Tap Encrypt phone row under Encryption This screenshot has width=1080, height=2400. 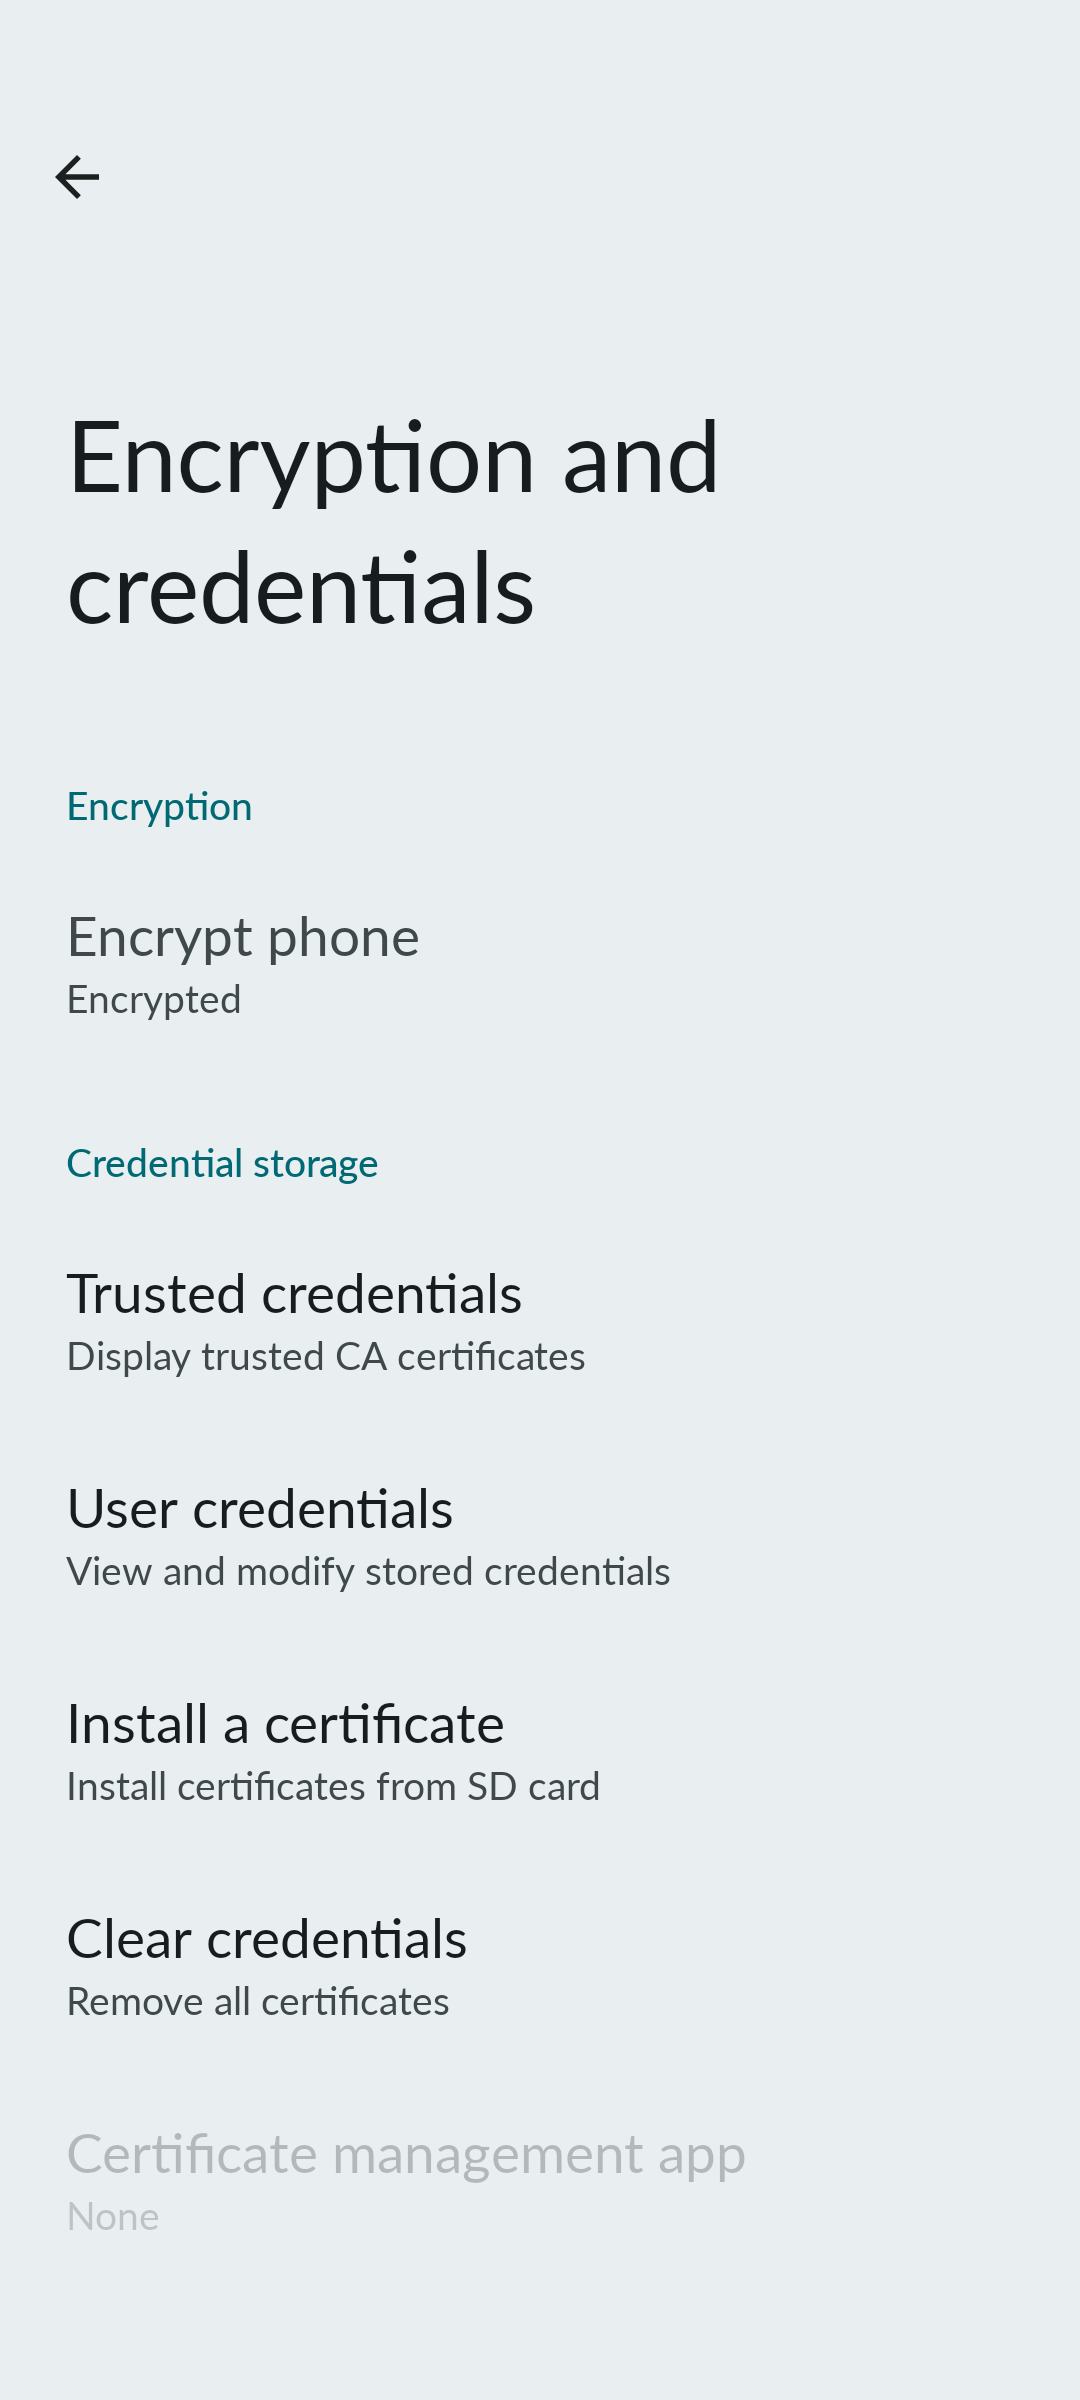(243, 940)
